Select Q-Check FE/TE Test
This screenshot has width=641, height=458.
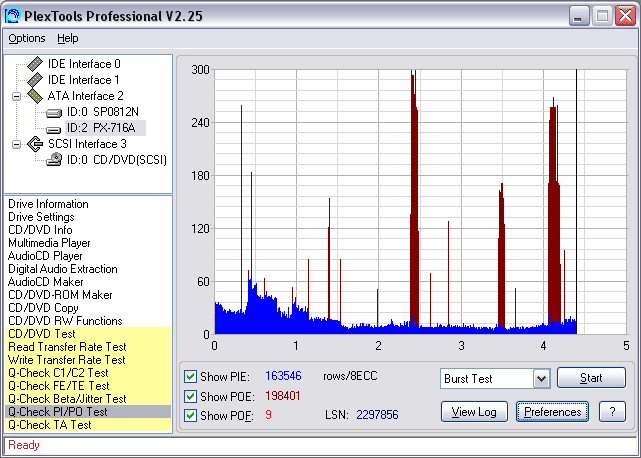coord(88,386)
